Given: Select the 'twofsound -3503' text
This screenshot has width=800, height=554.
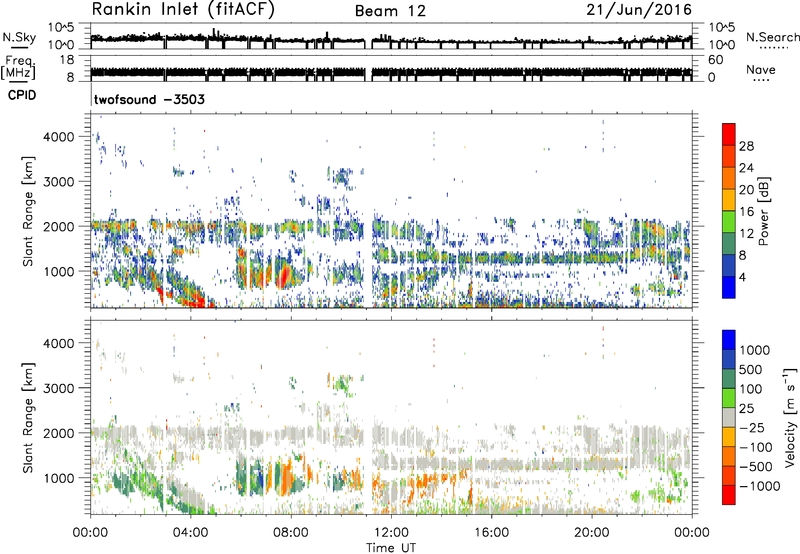Looking at the screenshot, I should (x=149, y=99).
